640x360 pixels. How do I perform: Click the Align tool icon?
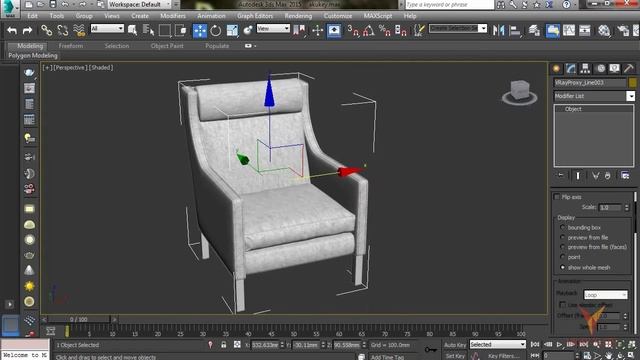click(x=515, y=31)
